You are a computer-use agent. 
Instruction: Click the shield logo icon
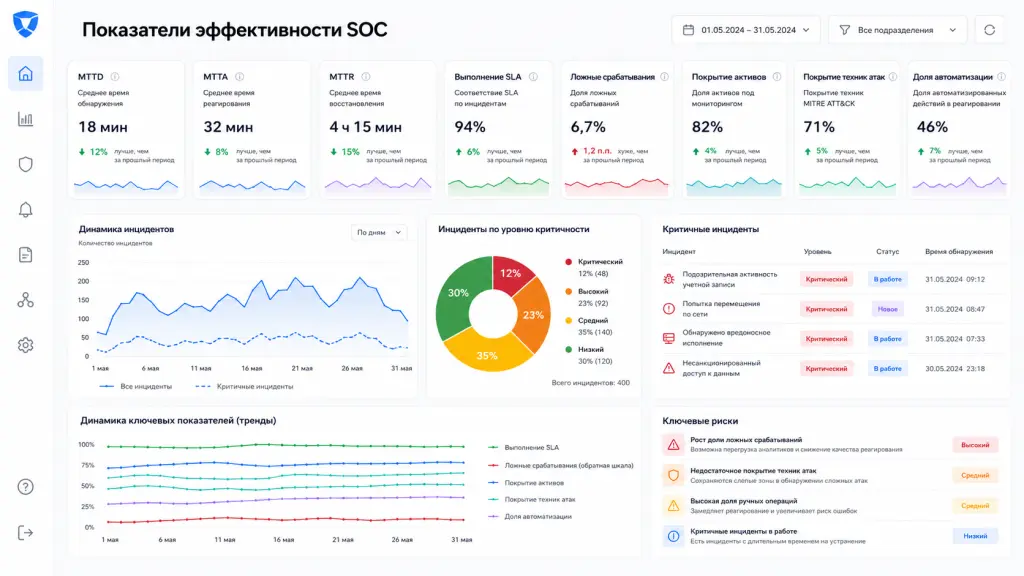[25, 24]
